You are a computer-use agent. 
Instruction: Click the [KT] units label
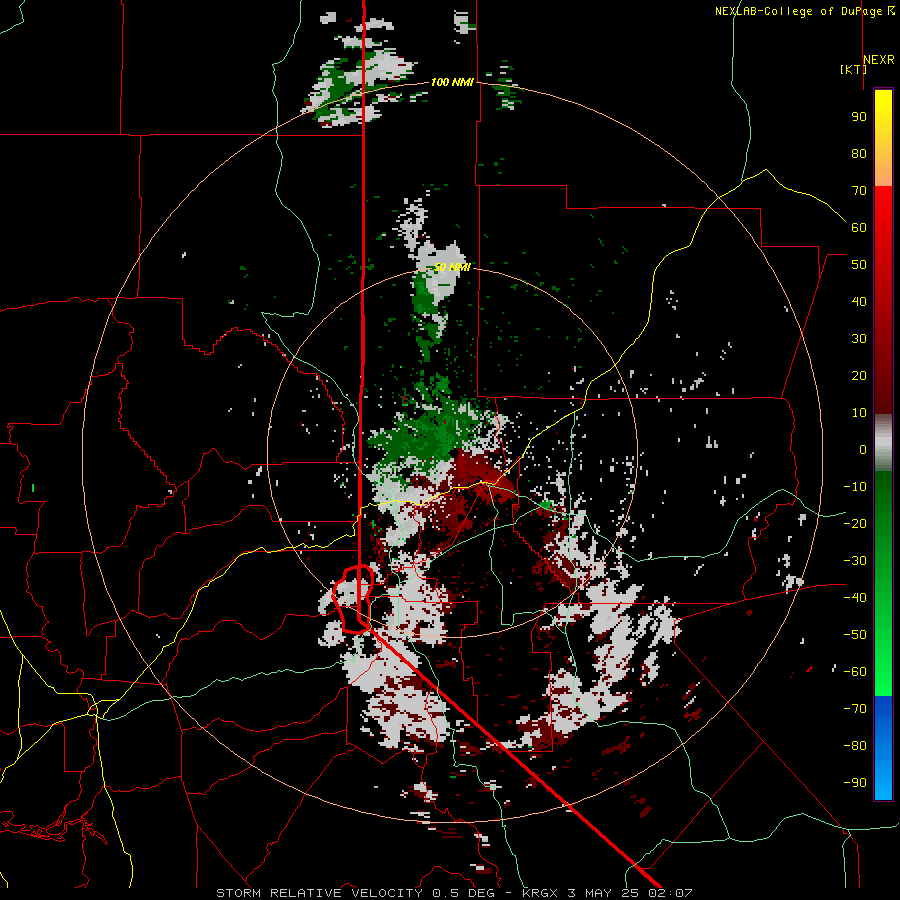(853, 69)
